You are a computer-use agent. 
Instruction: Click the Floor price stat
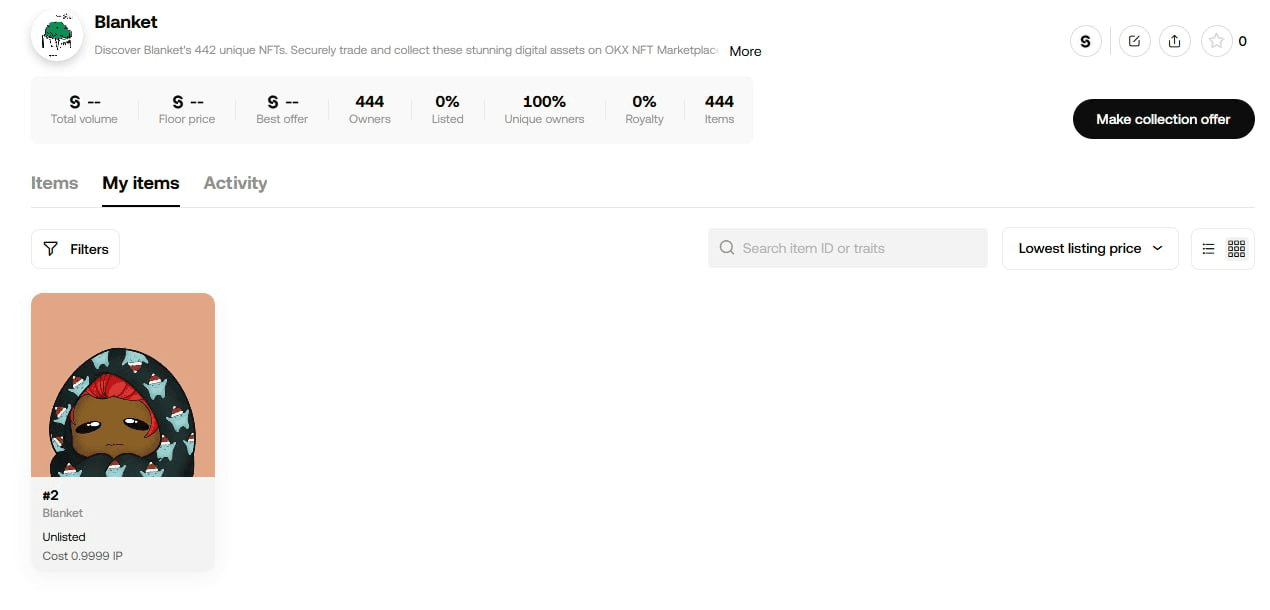click(x=187, y=109)
